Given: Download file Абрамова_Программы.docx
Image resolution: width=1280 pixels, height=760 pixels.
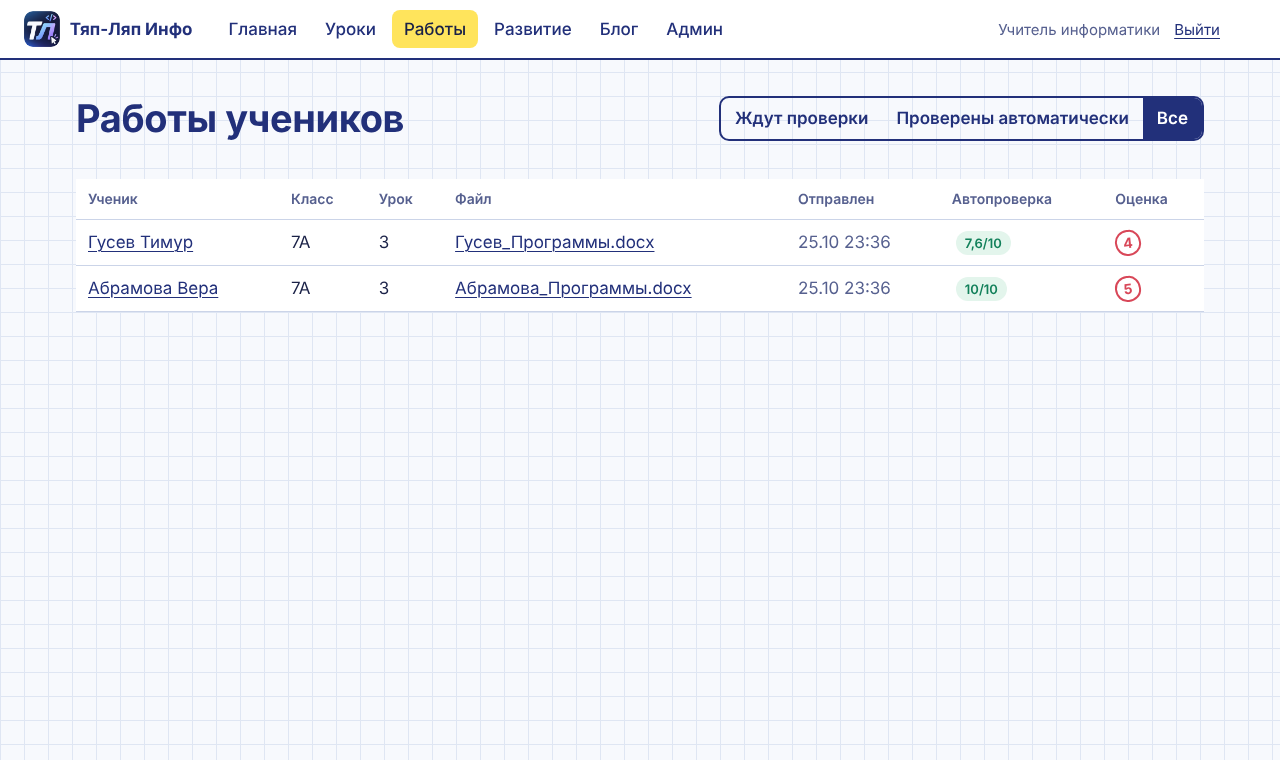Looking at the screenshot, I should pos(573,288).
